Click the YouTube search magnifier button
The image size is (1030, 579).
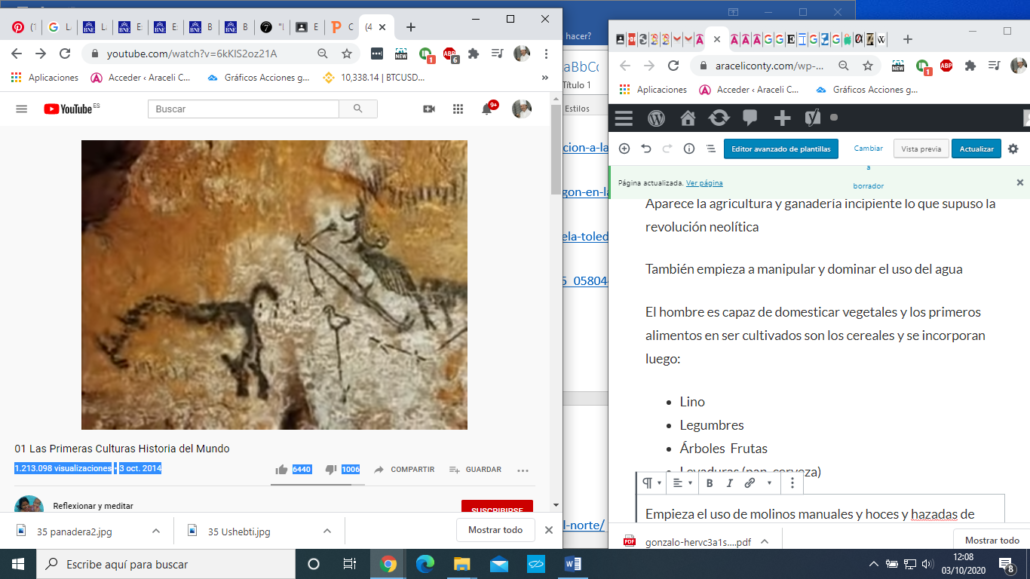tap(358, 109)
